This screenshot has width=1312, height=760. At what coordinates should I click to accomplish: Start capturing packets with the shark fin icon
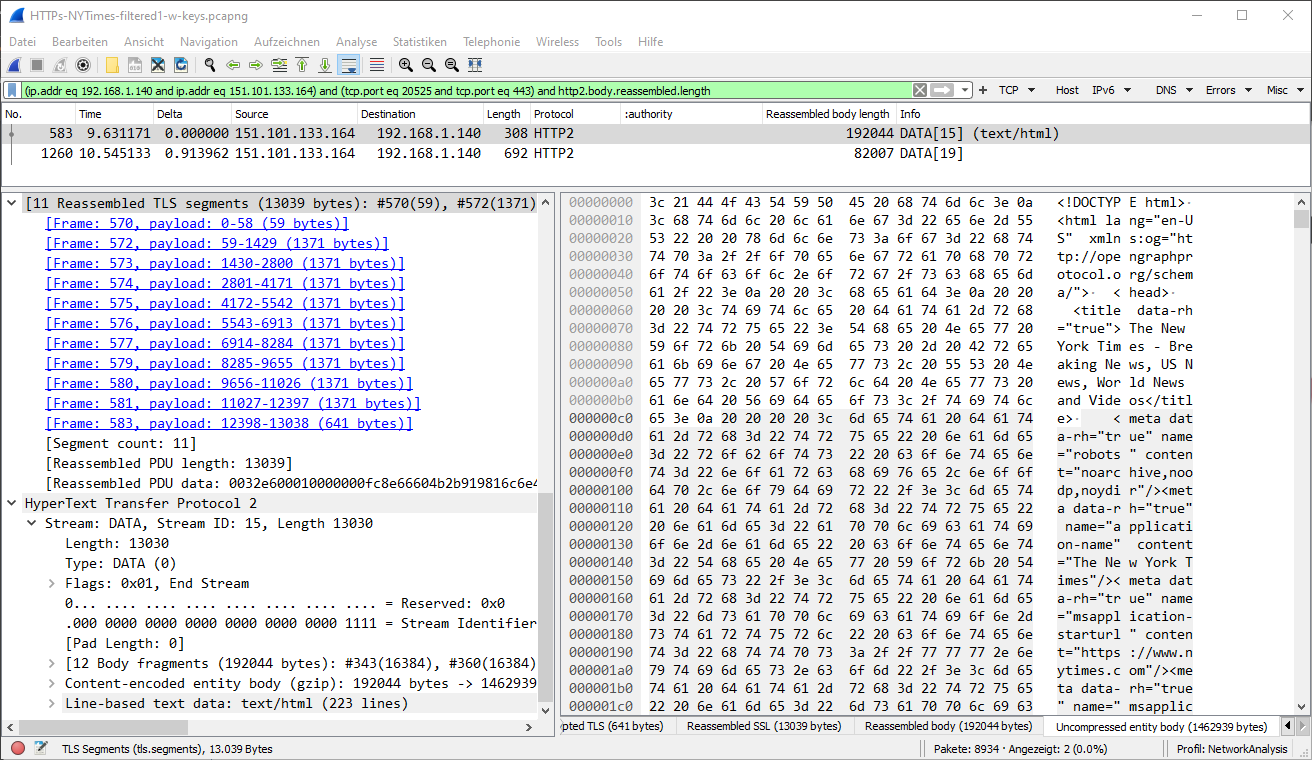point(14,65)
